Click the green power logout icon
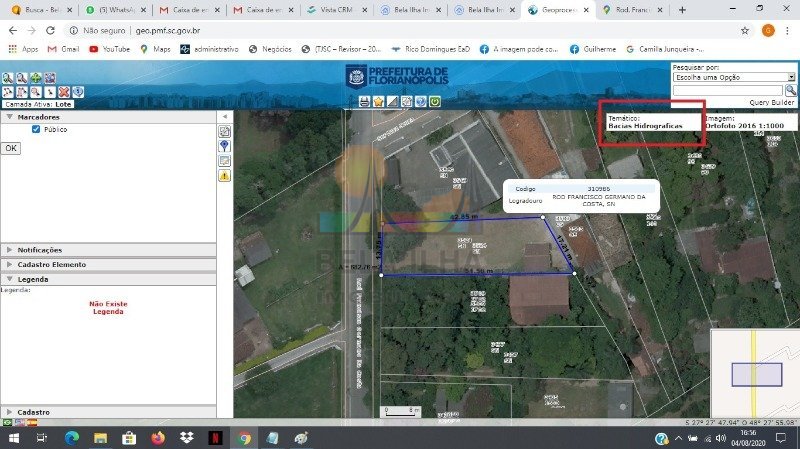 tap(435, 102)
